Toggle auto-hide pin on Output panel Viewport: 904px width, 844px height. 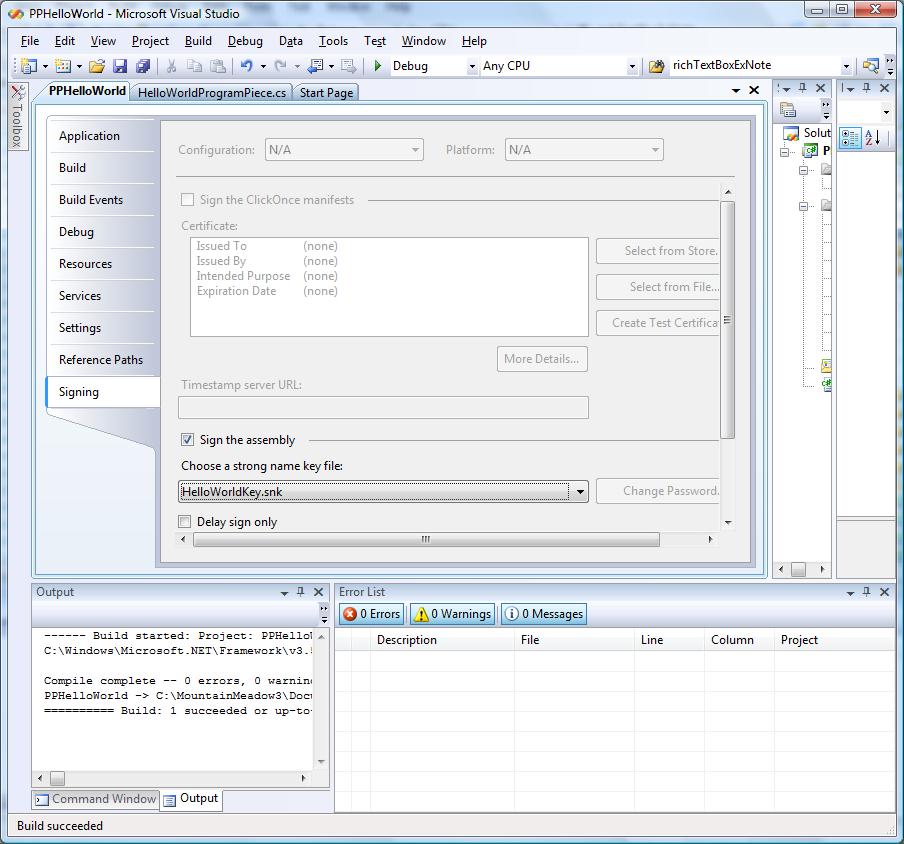[x=300, y=592]
